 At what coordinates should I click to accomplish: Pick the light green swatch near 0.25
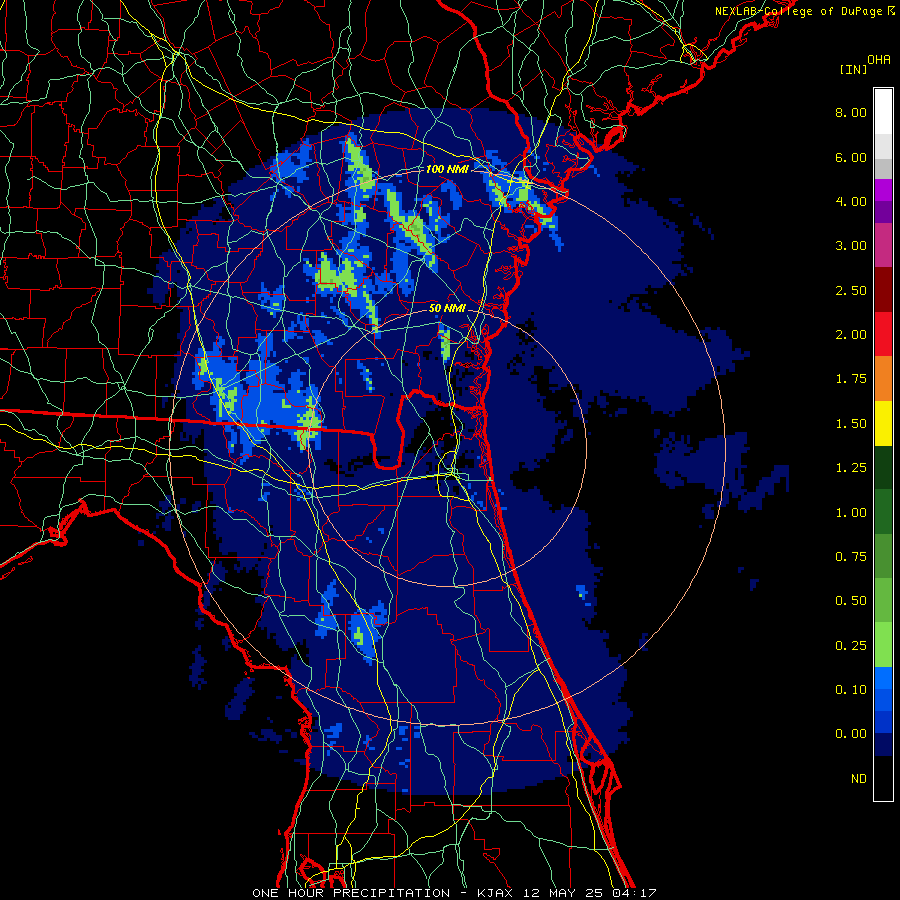click(883, 645)
